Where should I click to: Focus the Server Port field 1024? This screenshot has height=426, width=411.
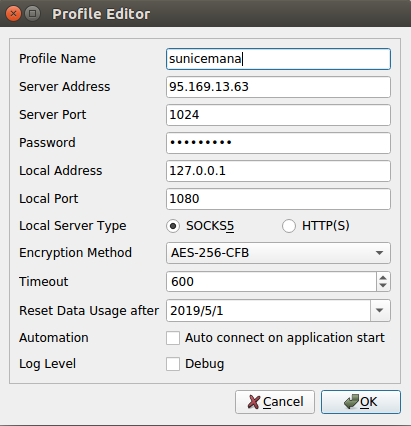[x=278, y=115]
